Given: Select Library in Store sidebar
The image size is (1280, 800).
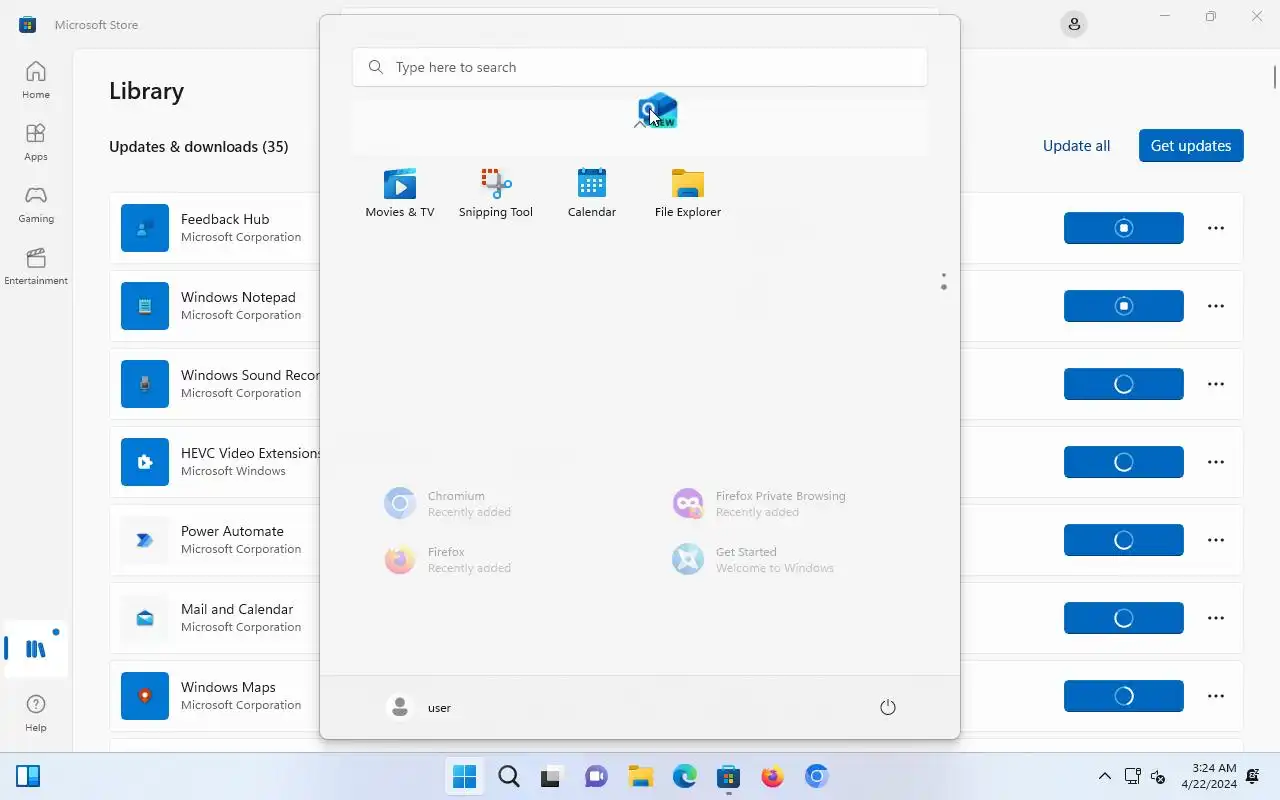Looking at the screenshot, I should coord(36,649).
